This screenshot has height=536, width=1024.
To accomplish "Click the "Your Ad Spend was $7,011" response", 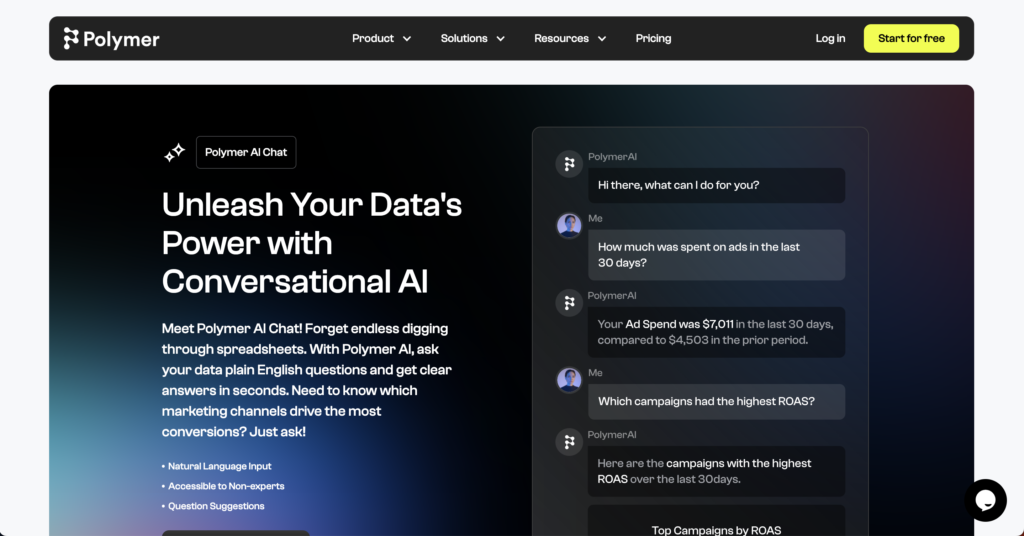I will pos(715,332).
